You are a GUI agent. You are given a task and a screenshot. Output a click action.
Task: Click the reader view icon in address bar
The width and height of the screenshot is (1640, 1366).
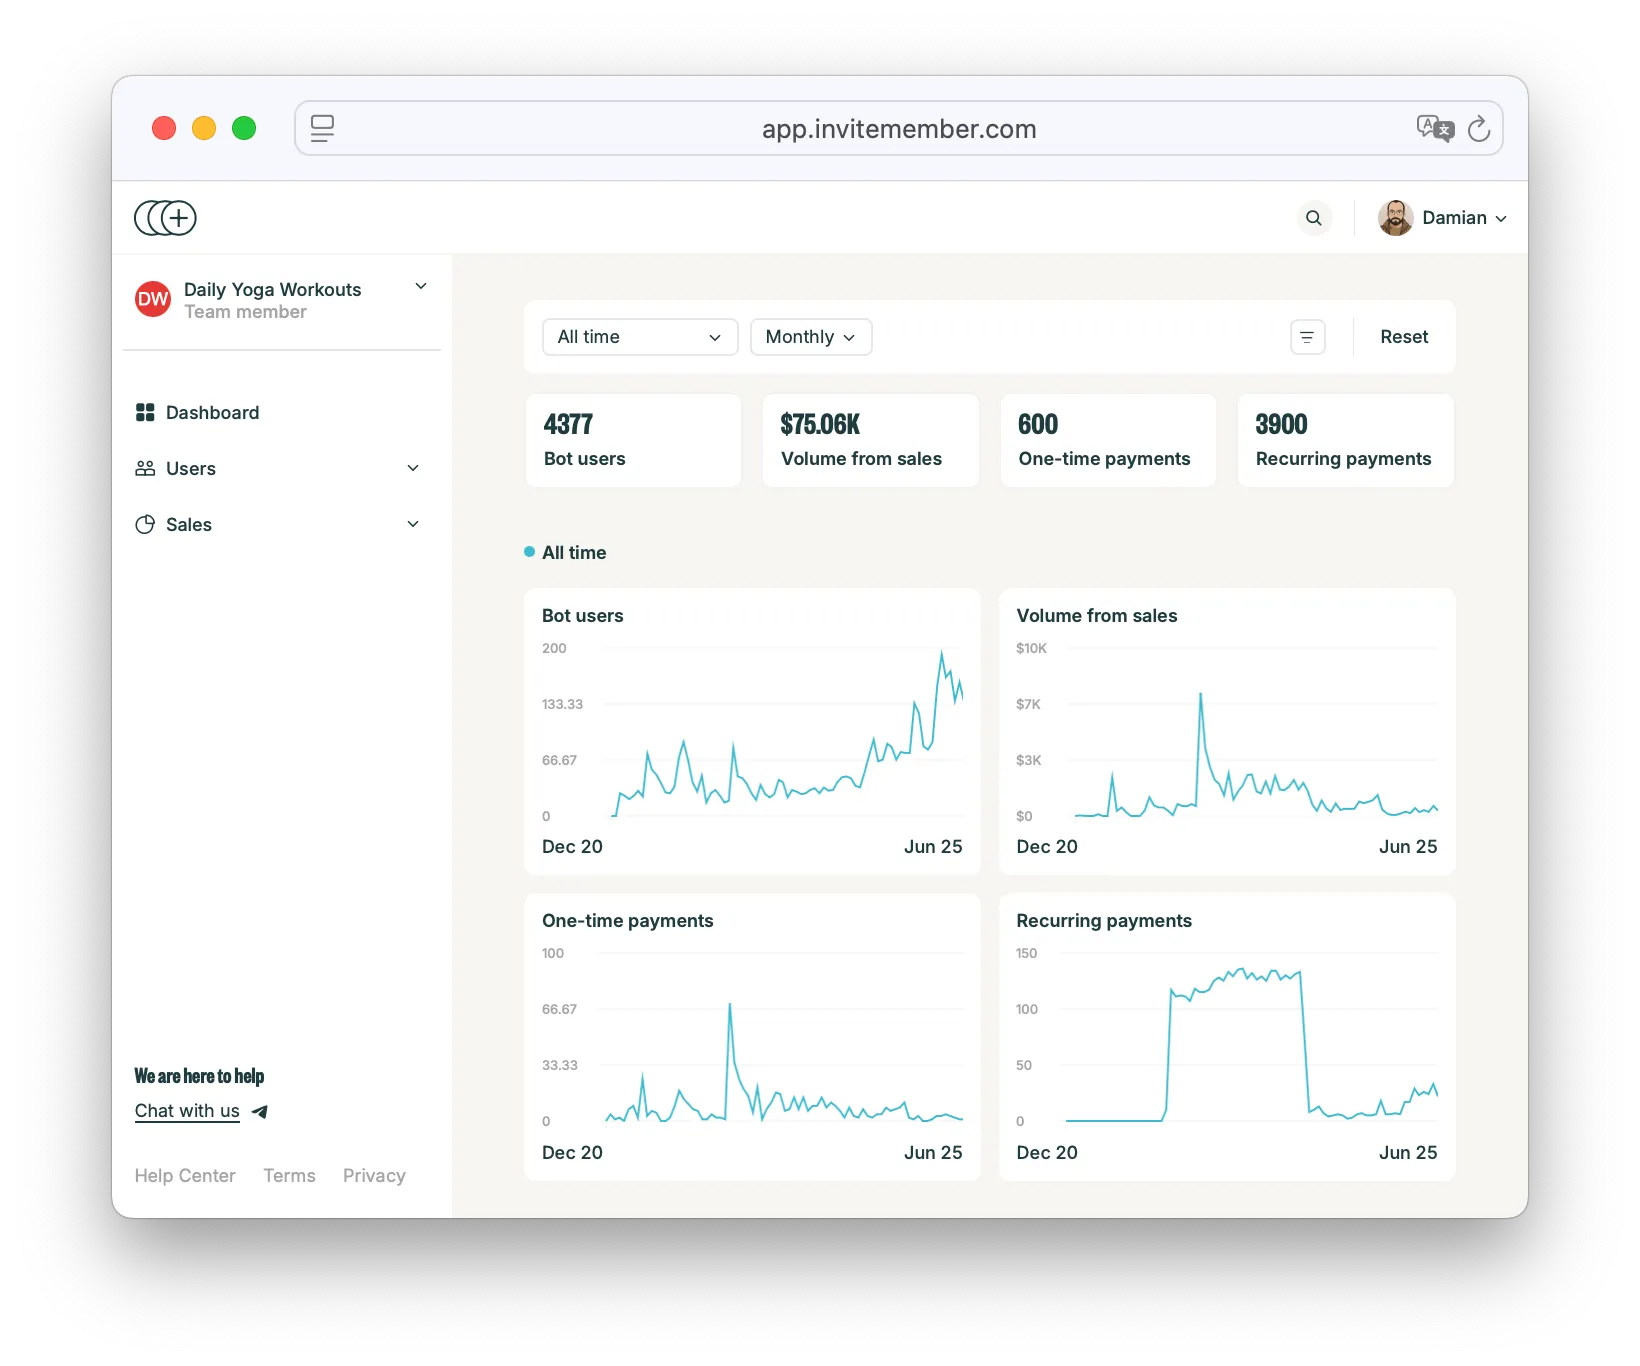(322, 129)
